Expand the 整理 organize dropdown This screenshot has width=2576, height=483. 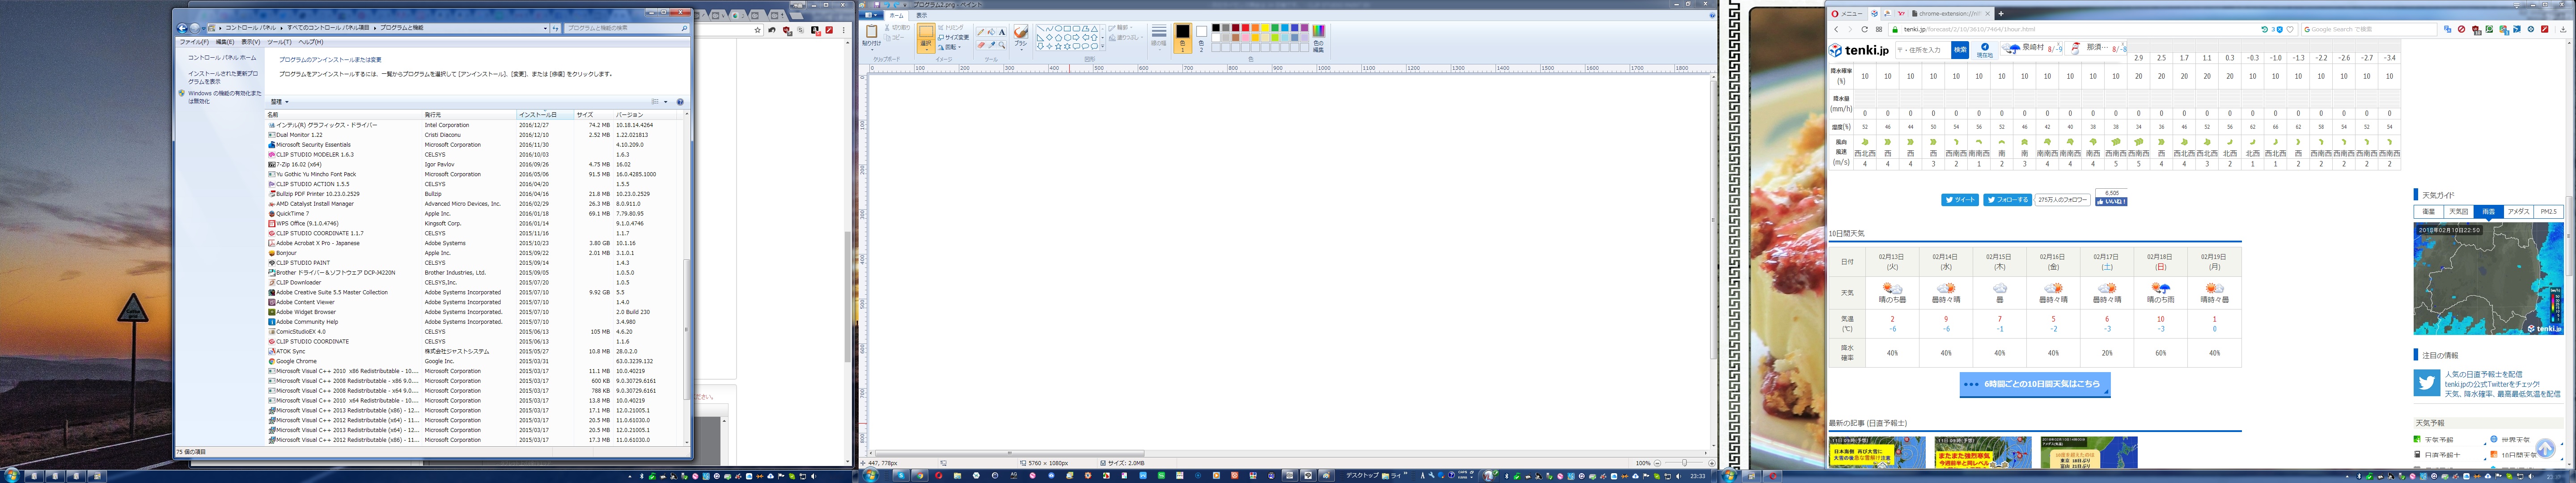click(x=279, y=102)
